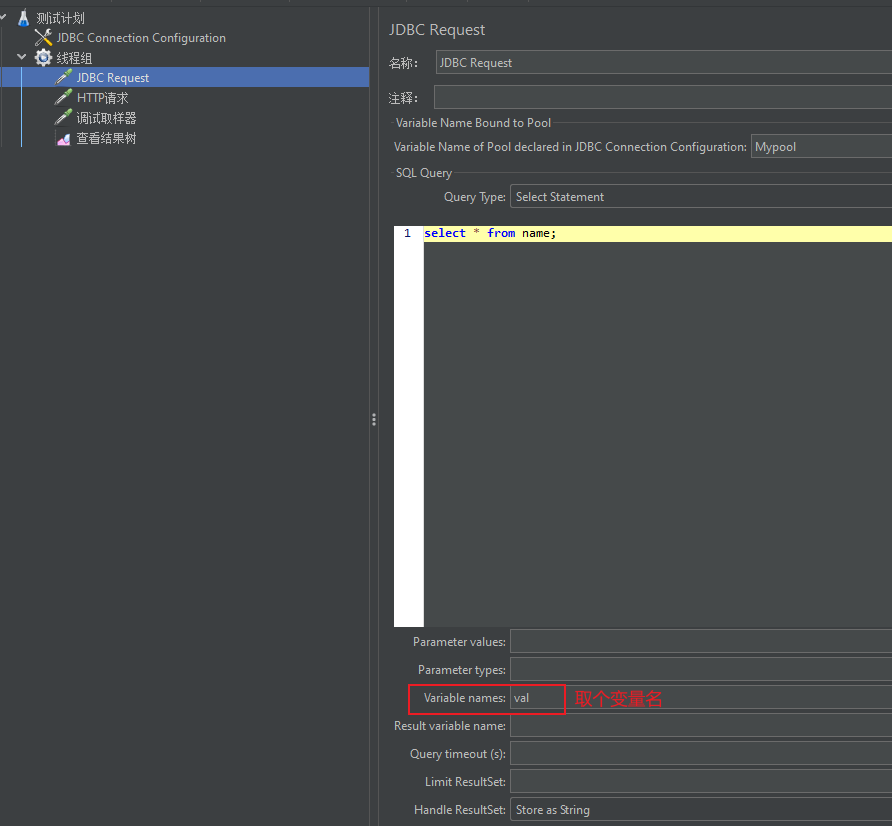Click the pool variable name field Mypool
Viewport: 892px width, 826px height.
[821, 147]
